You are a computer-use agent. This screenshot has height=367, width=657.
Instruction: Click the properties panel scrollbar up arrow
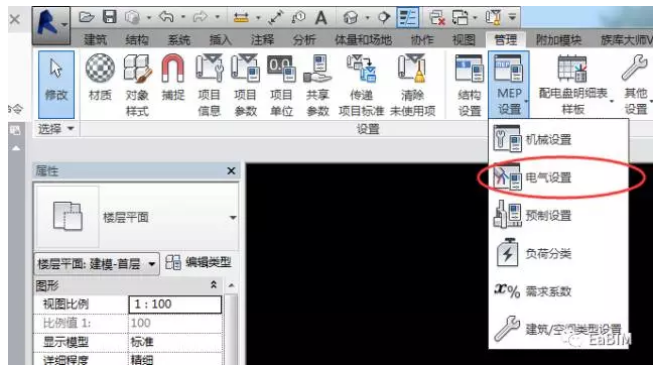tap(232, 285)
